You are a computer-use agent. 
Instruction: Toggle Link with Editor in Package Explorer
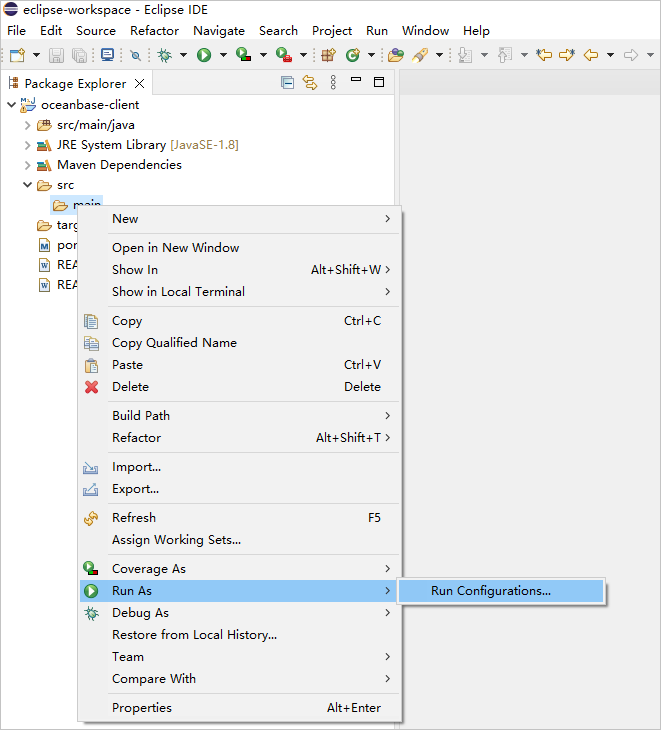[x=310, y=83]
